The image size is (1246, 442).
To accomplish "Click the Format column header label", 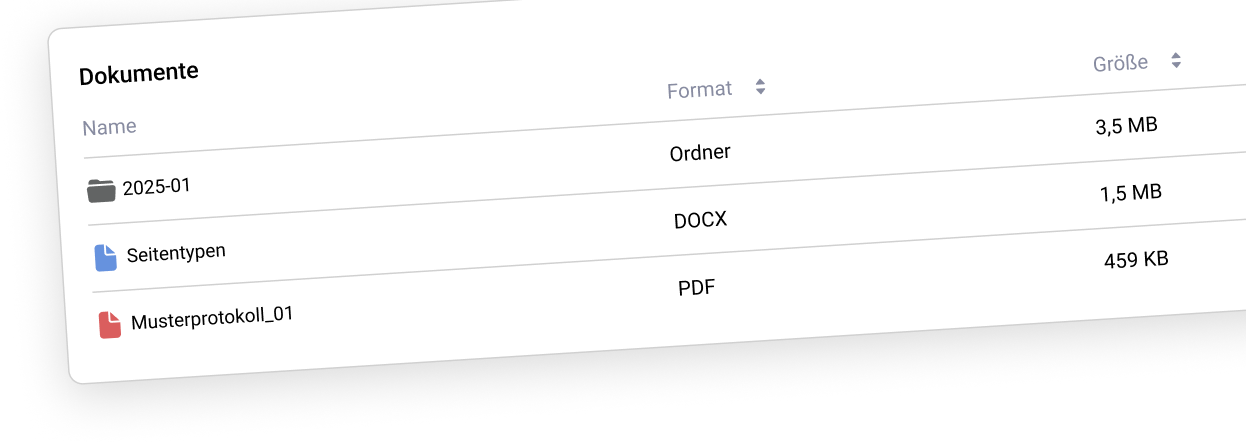I will 700,90.
